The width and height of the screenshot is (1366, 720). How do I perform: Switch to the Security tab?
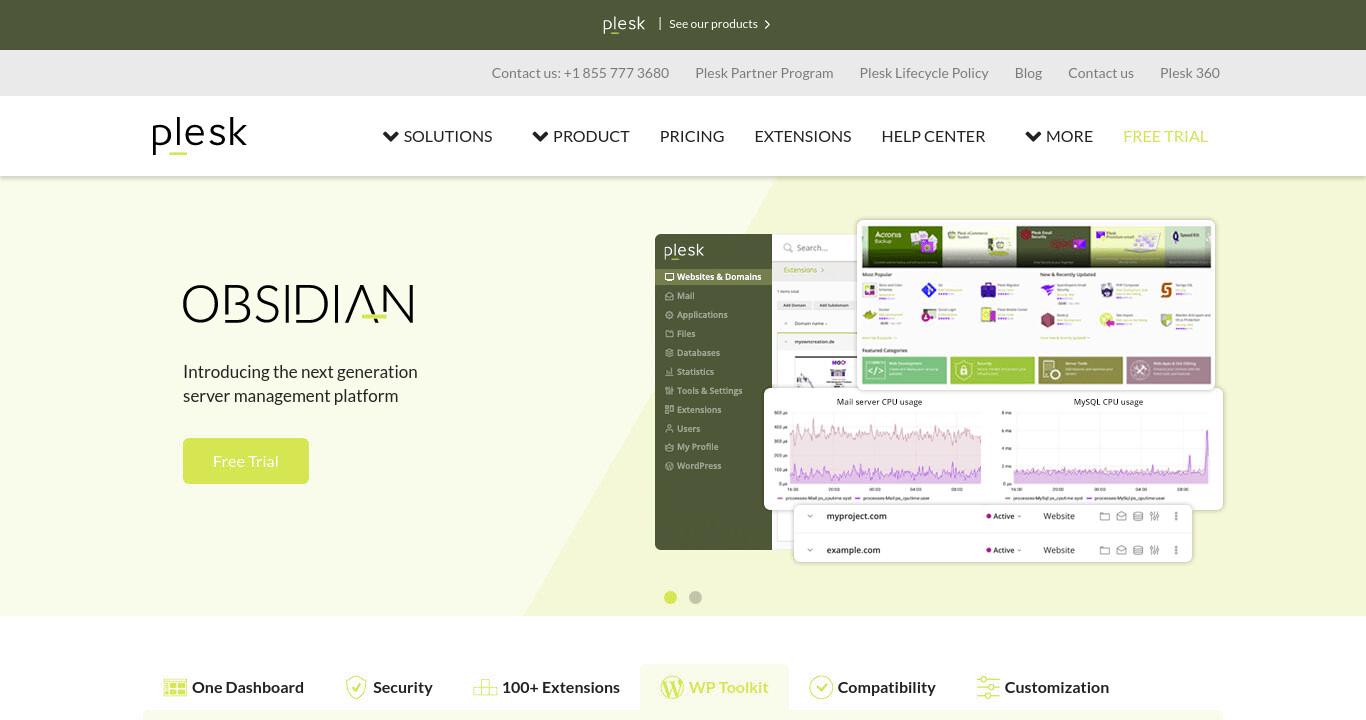388,687
